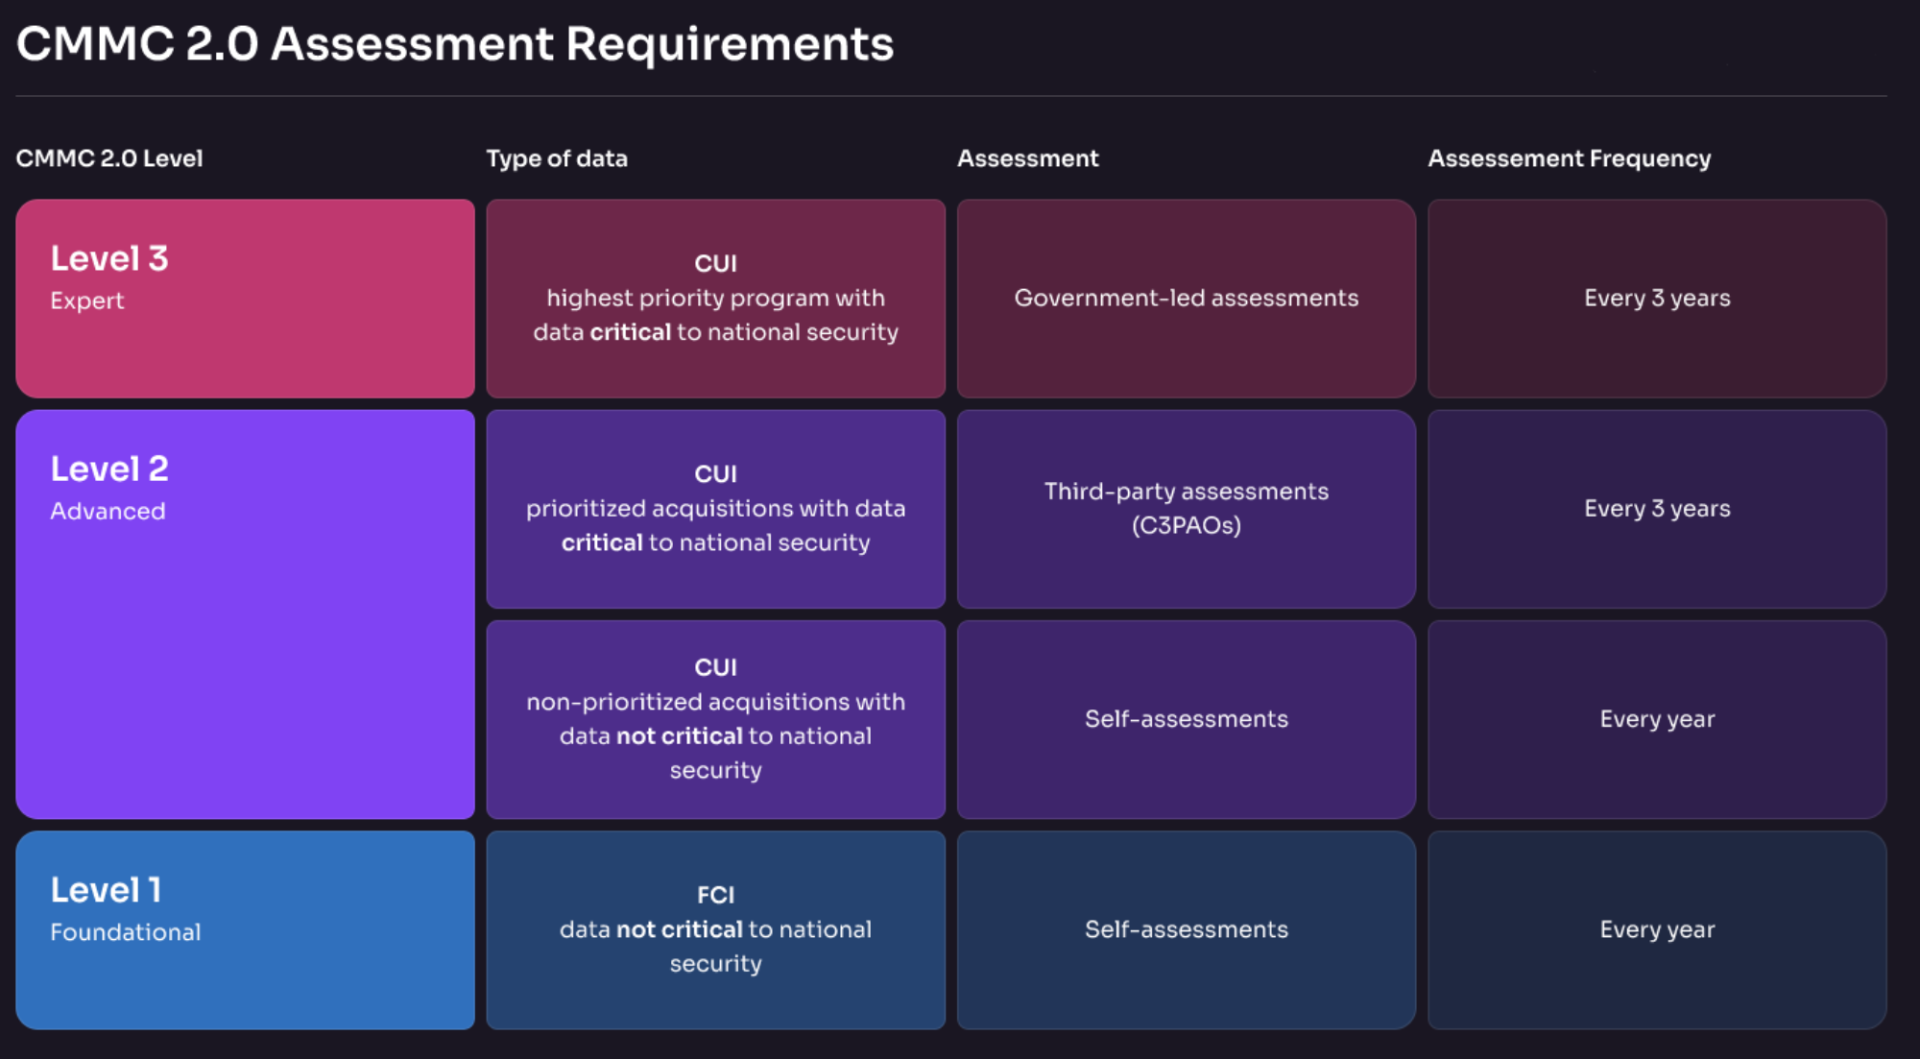Viewport: 1920px width, 1059px height.
Task: Select the Third-party assessments (C3PAOs) cell
Action: coord(1186,509)
